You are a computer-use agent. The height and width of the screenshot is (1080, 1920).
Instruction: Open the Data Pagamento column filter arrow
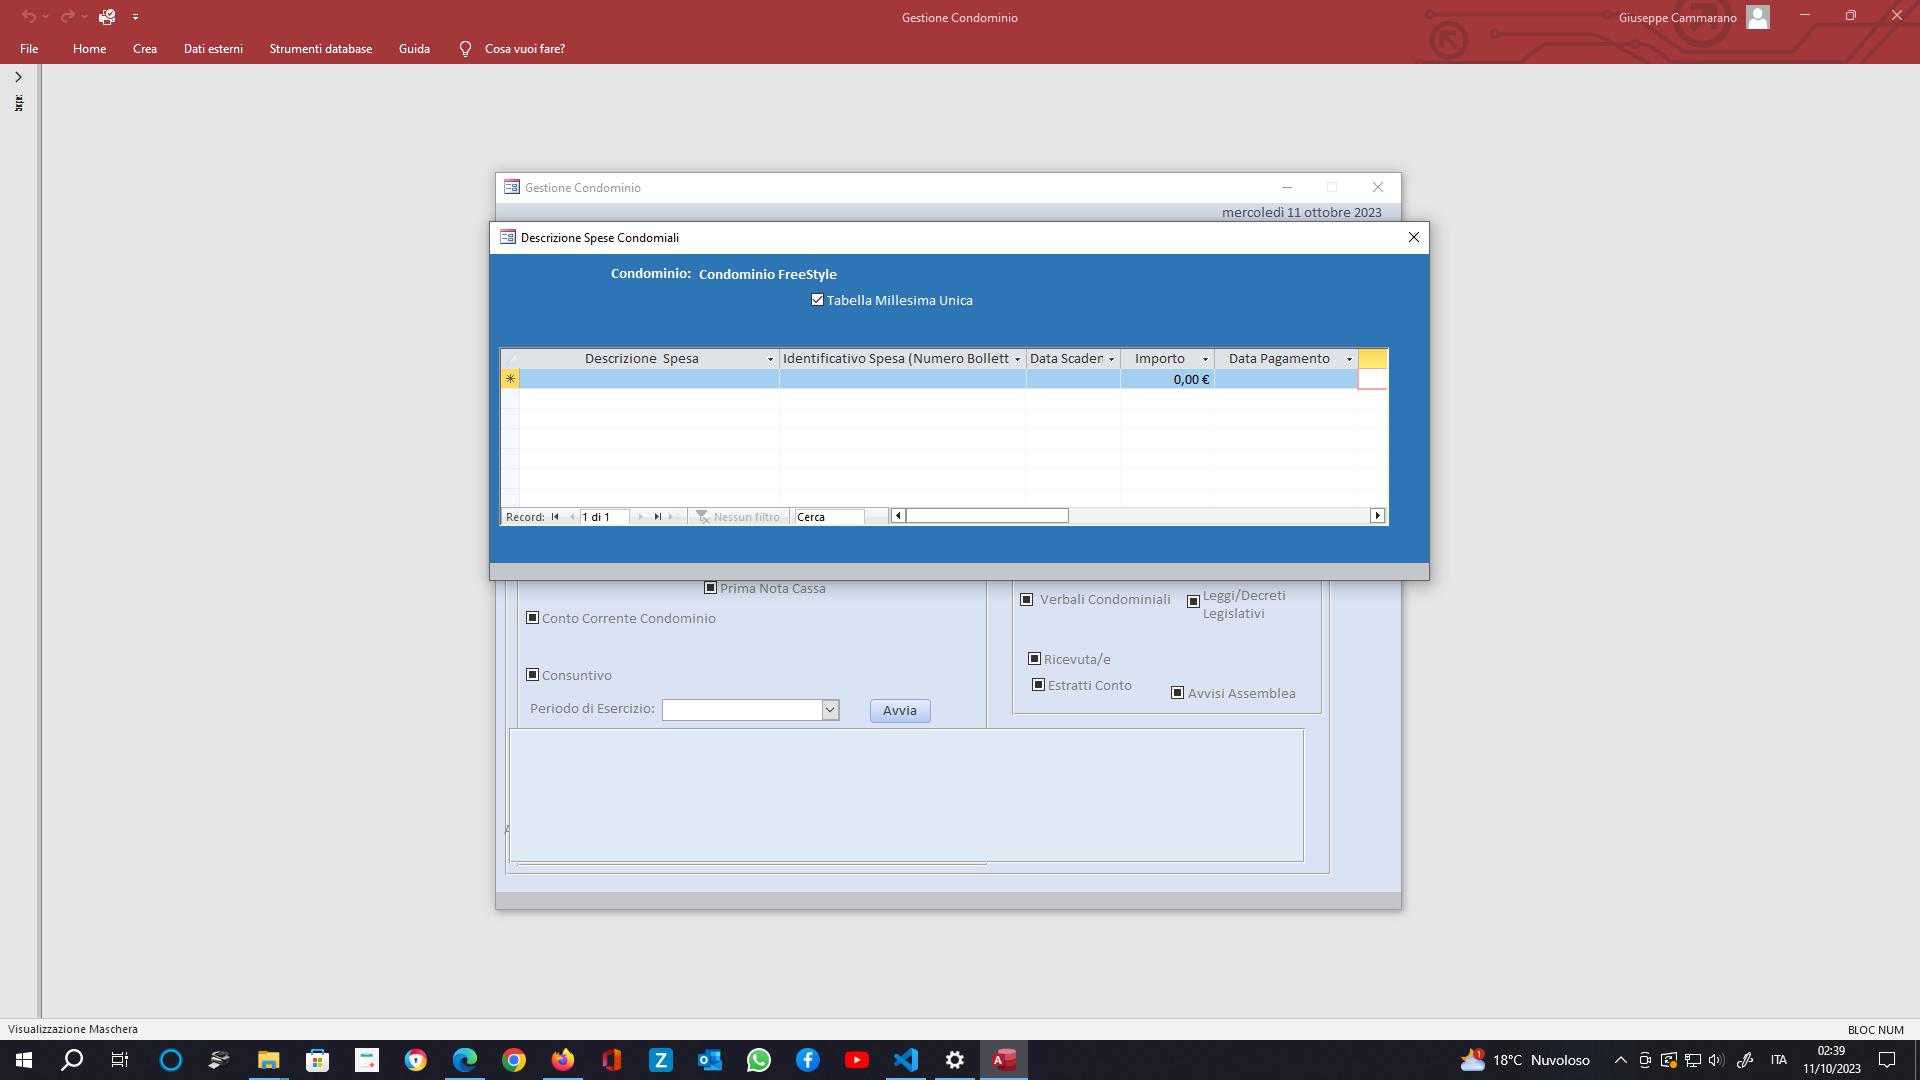click(x=1349, y=359)
